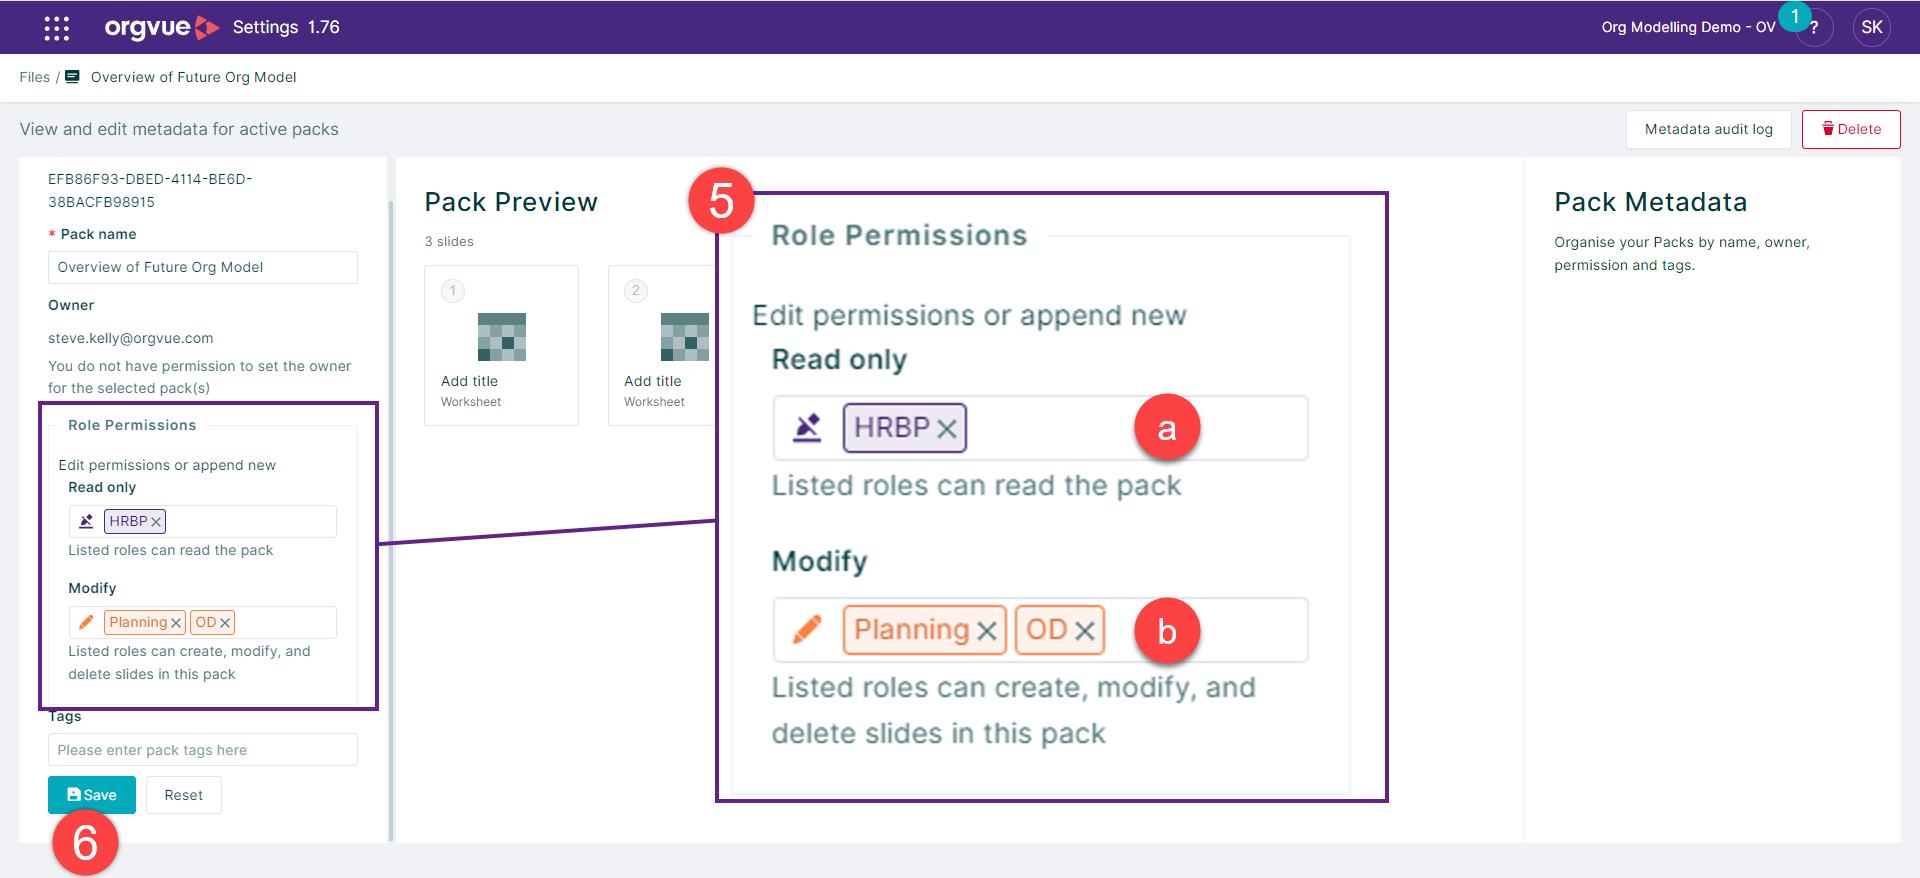Delete the selected pack
The height and width of the screenshot is (878, 1920).
1851,129
